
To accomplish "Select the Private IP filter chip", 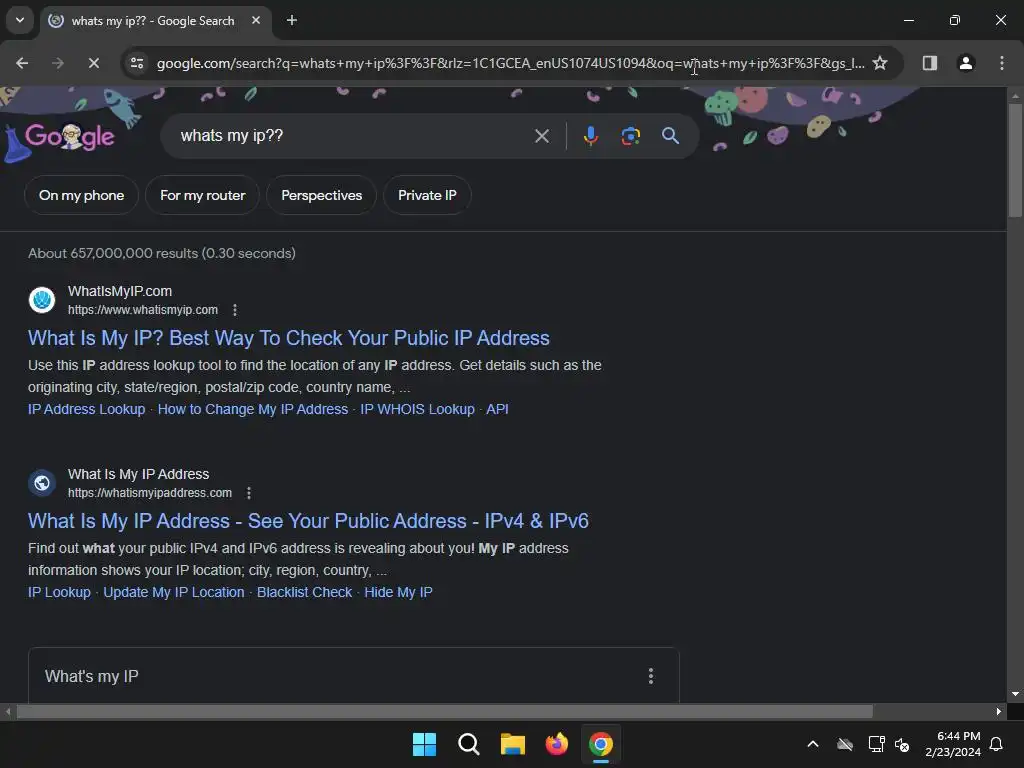I will tap(427, 195).
